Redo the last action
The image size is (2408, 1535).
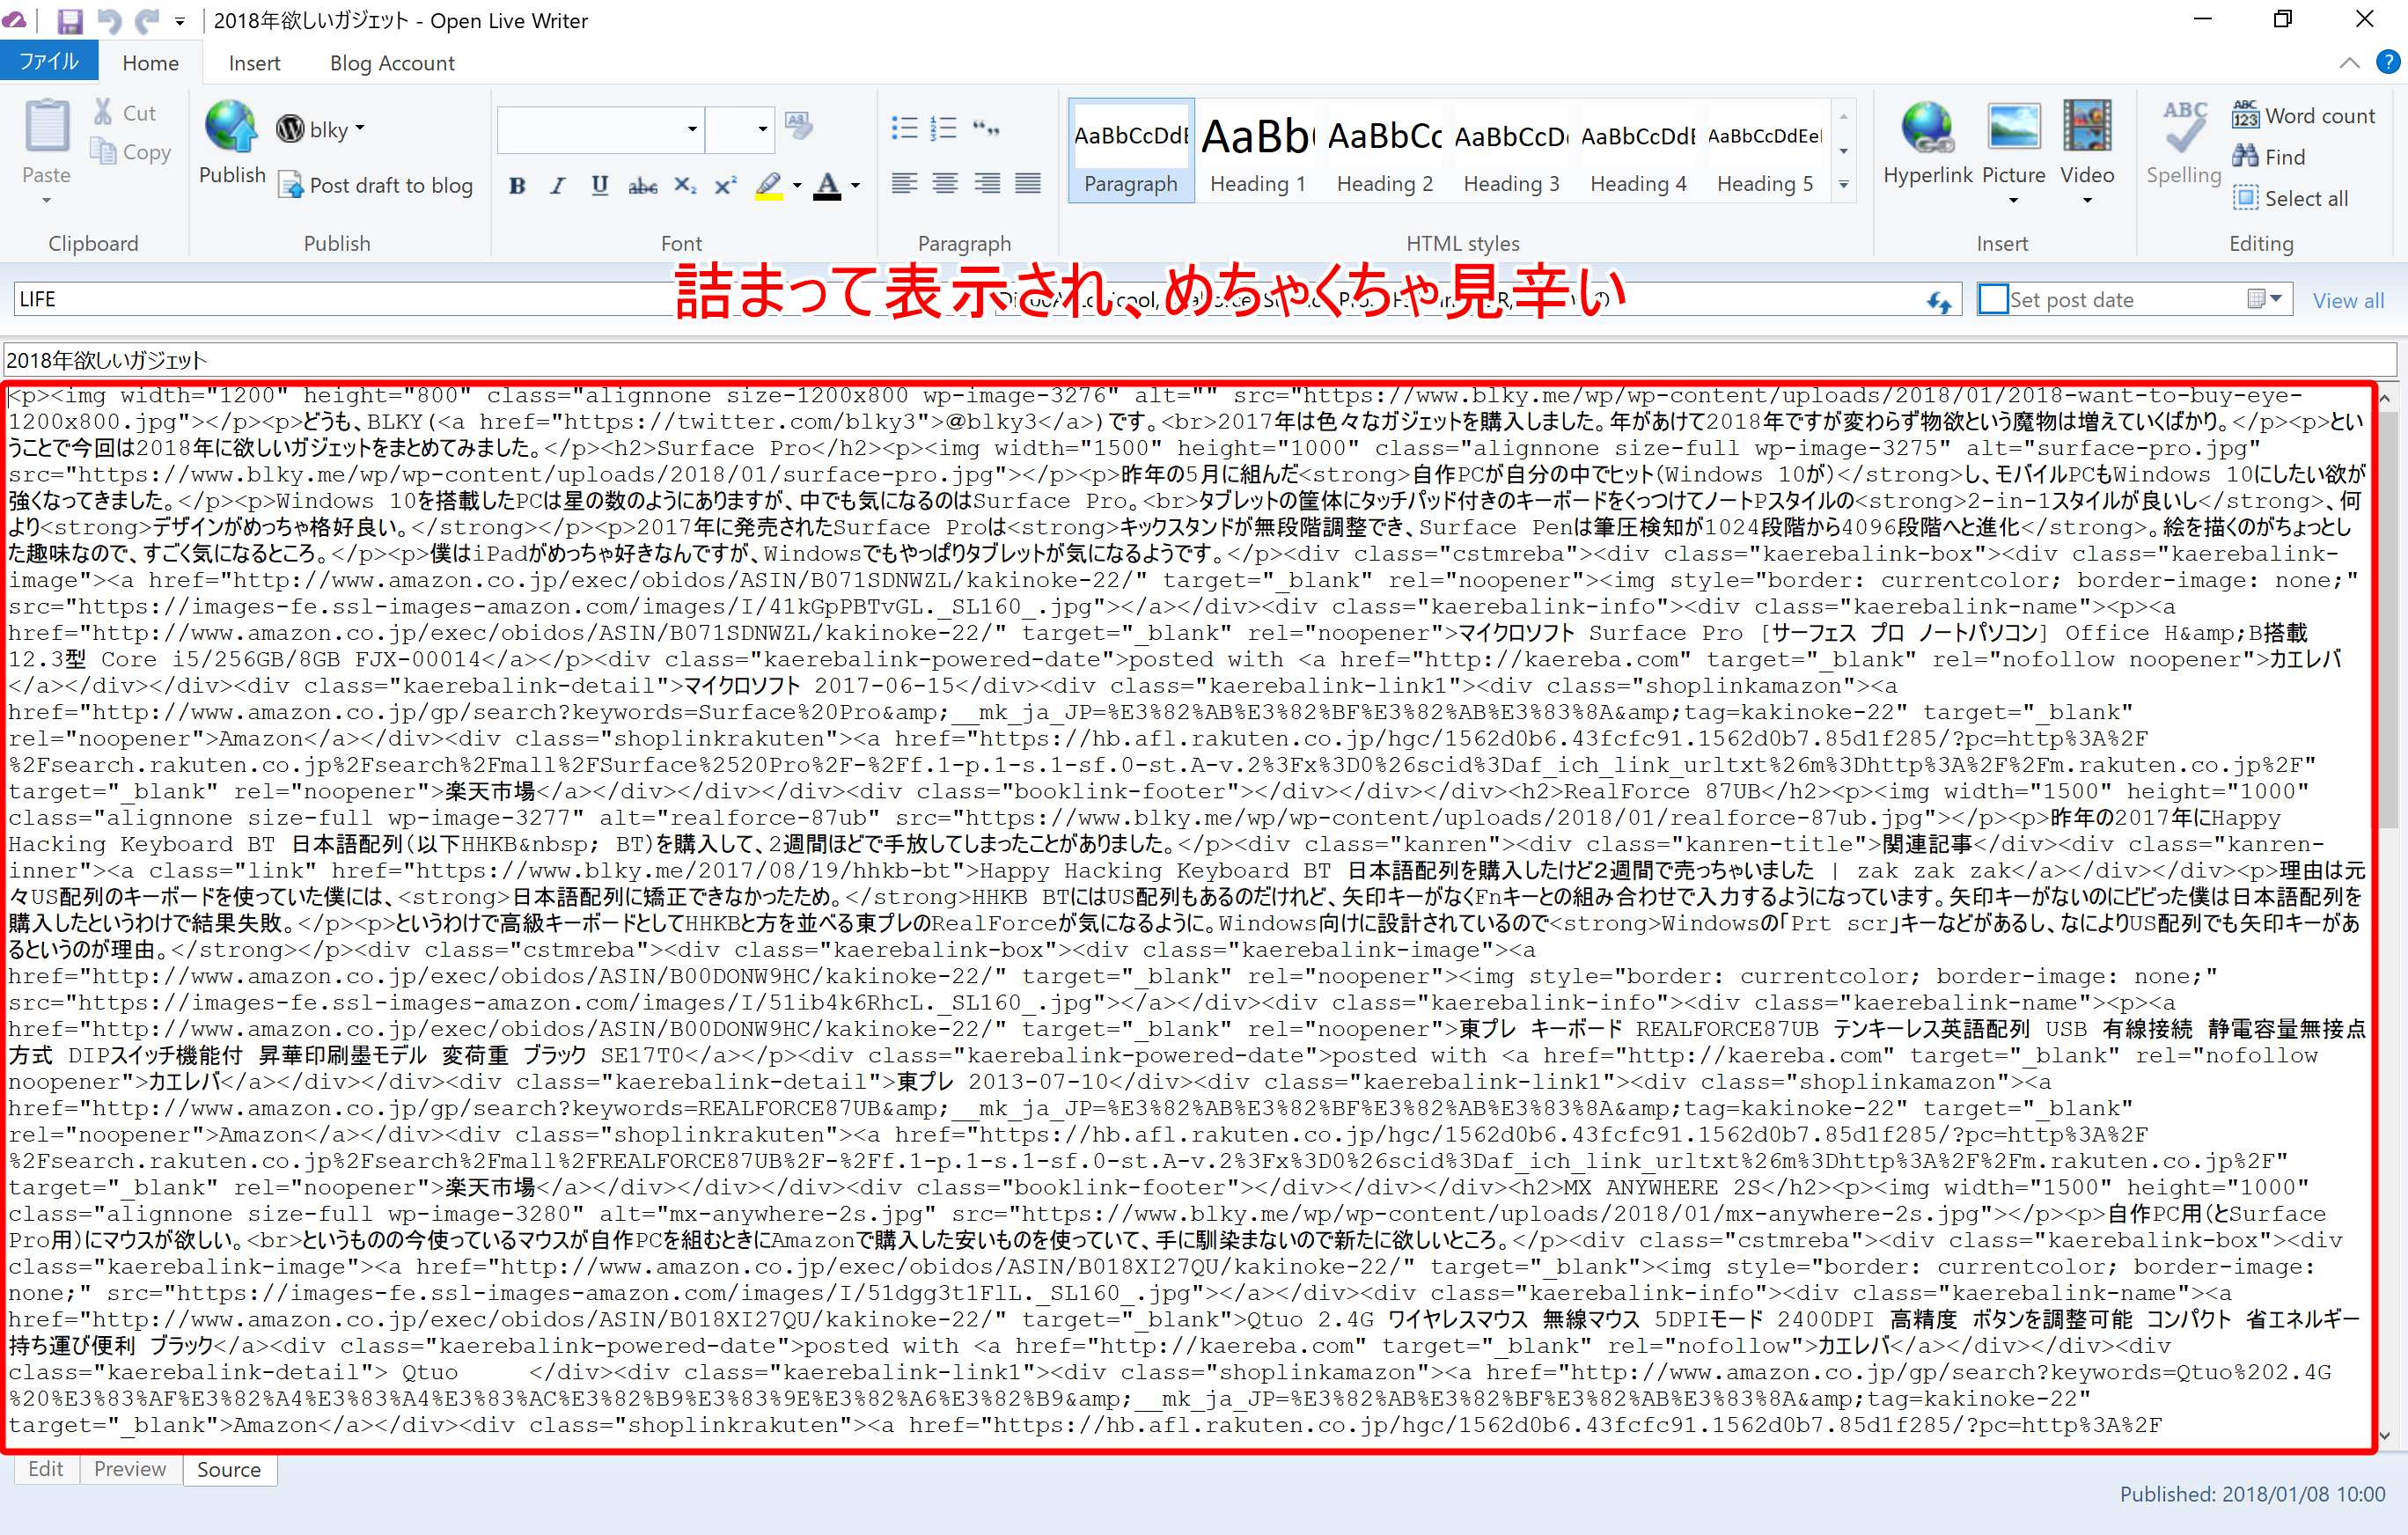(x=147, y=20)
